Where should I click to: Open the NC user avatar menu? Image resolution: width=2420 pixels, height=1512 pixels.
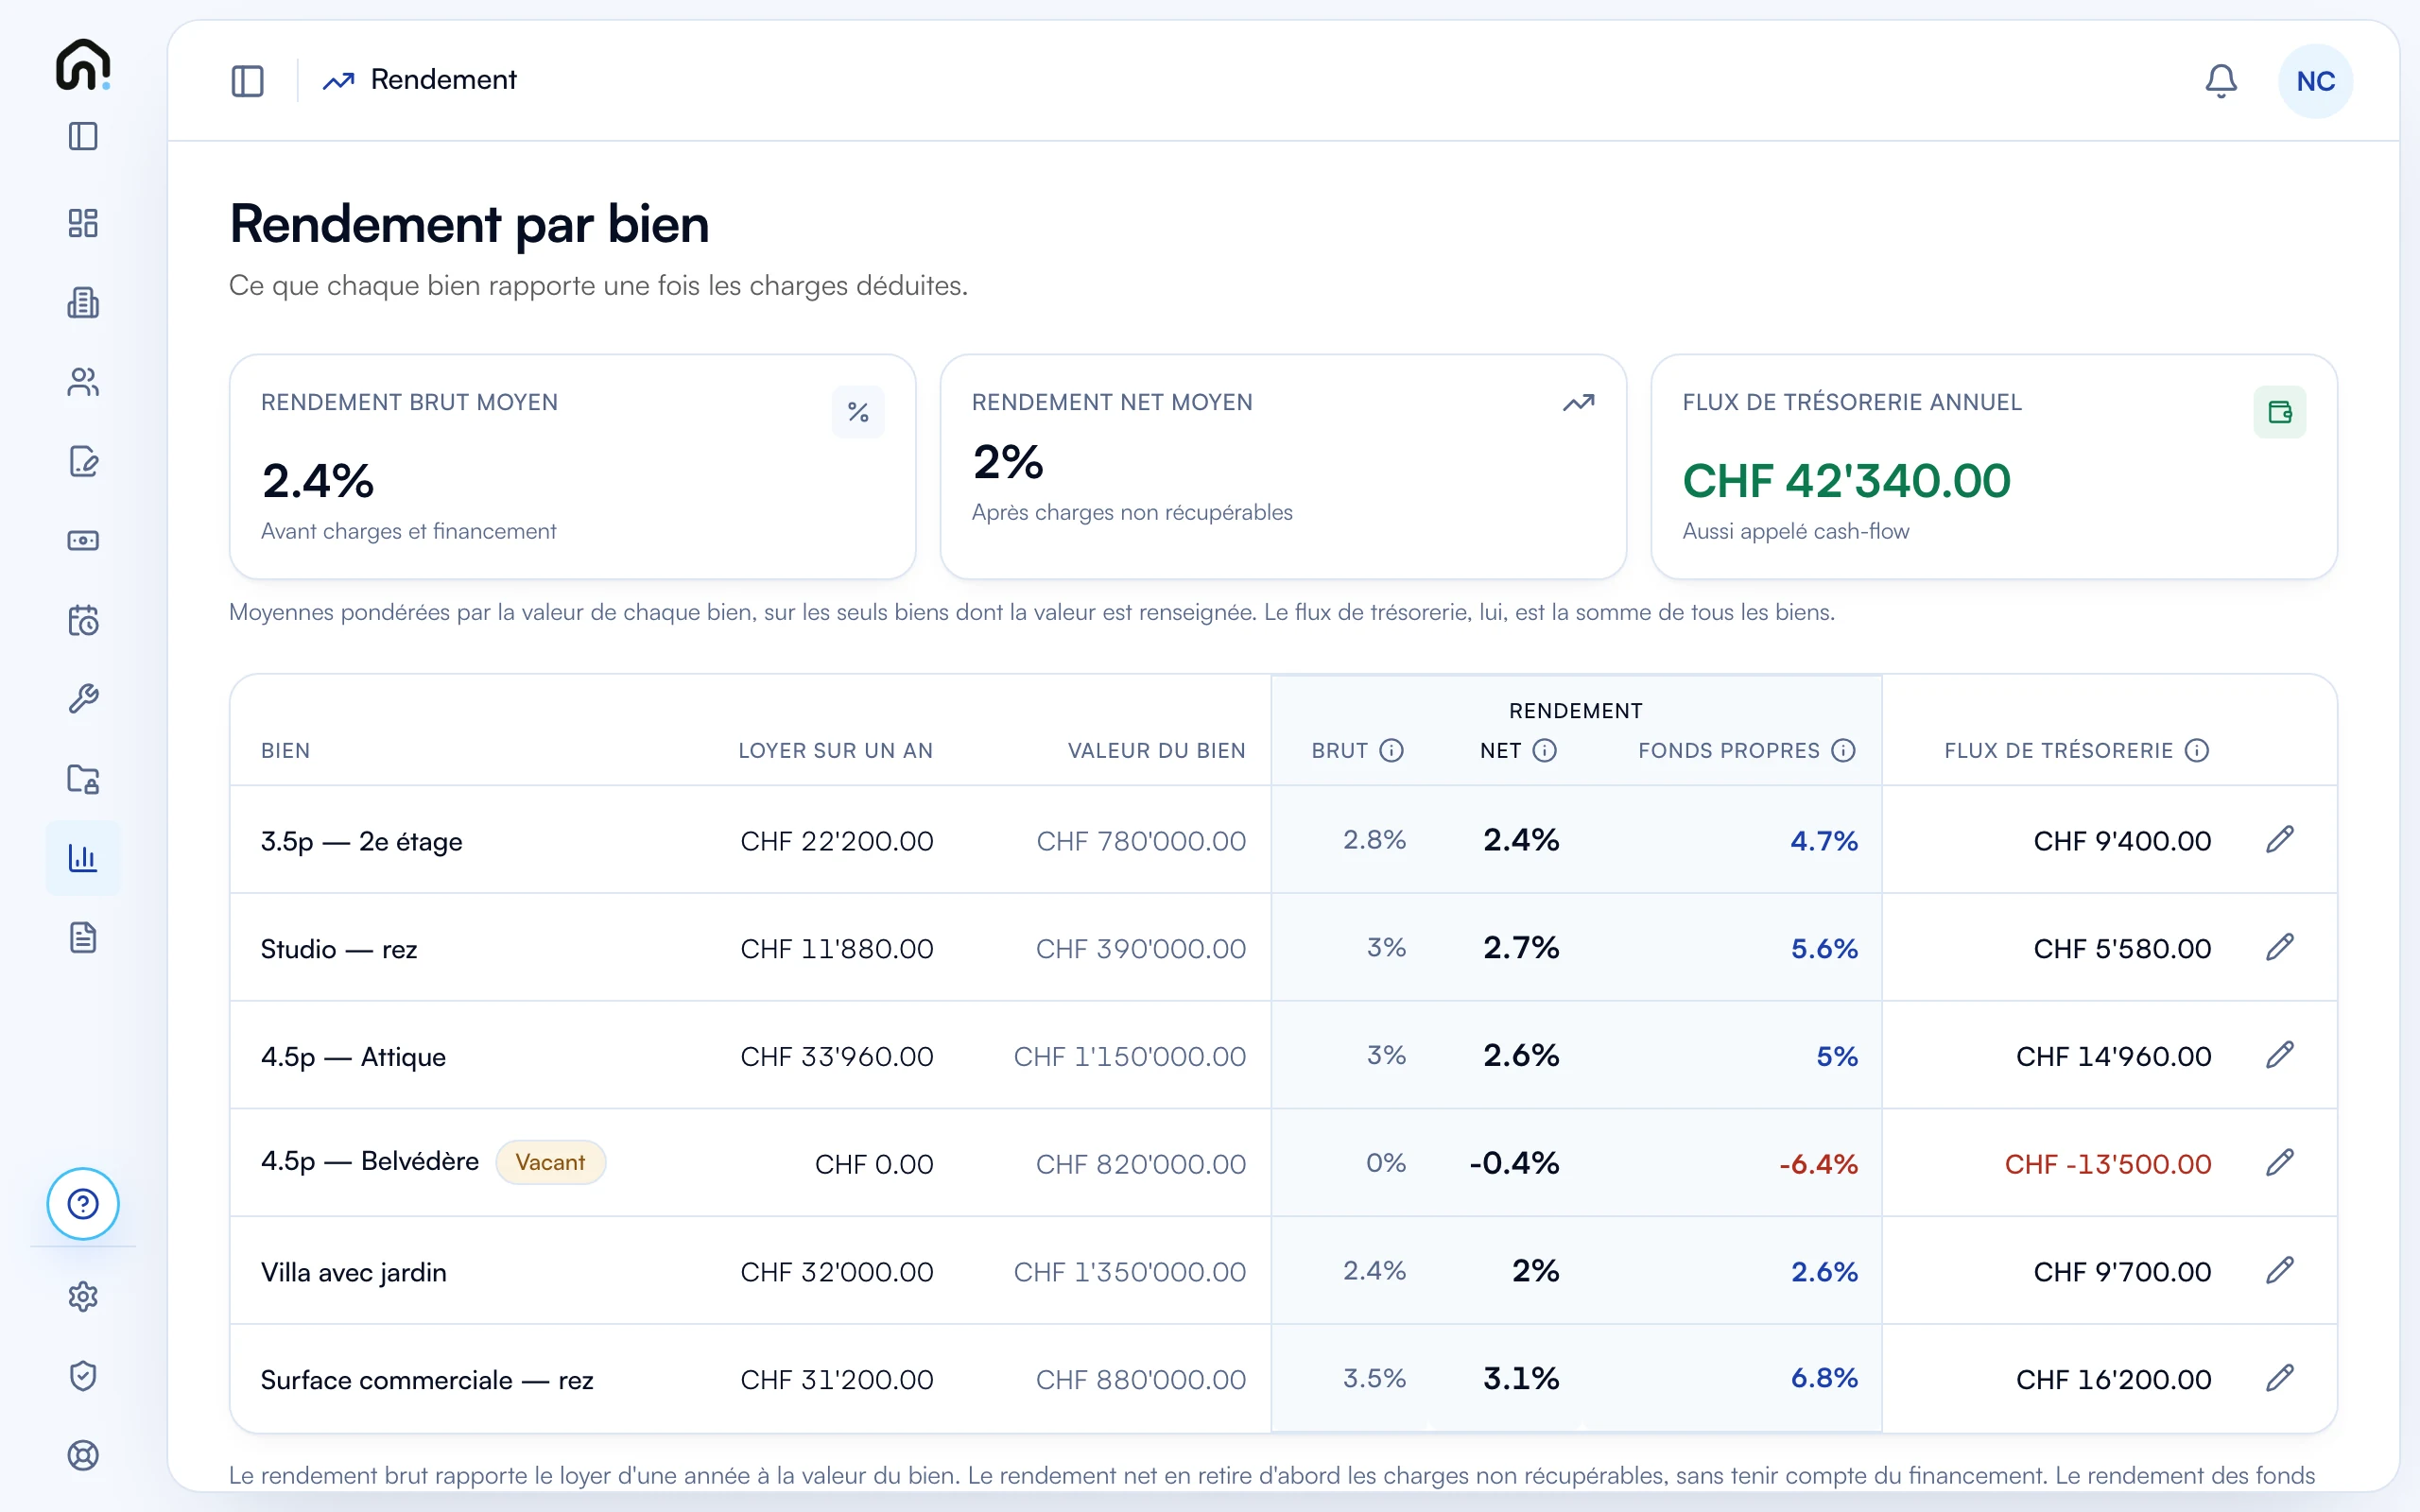[2315, 81]
